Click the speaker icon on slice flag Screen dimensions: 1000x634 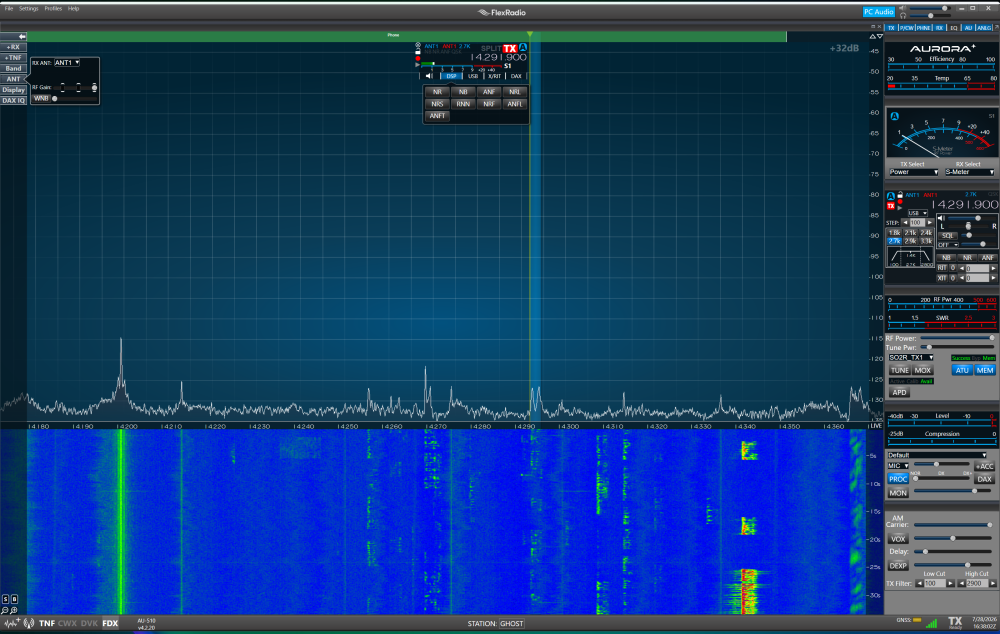pyautogui.click(x=429, y=76)
